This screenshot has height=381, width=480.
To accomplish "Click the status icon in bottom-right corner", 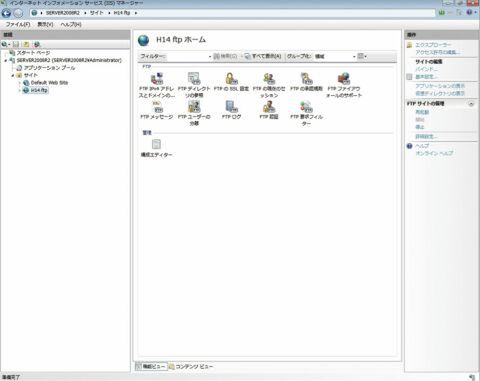I will [472, 377].
